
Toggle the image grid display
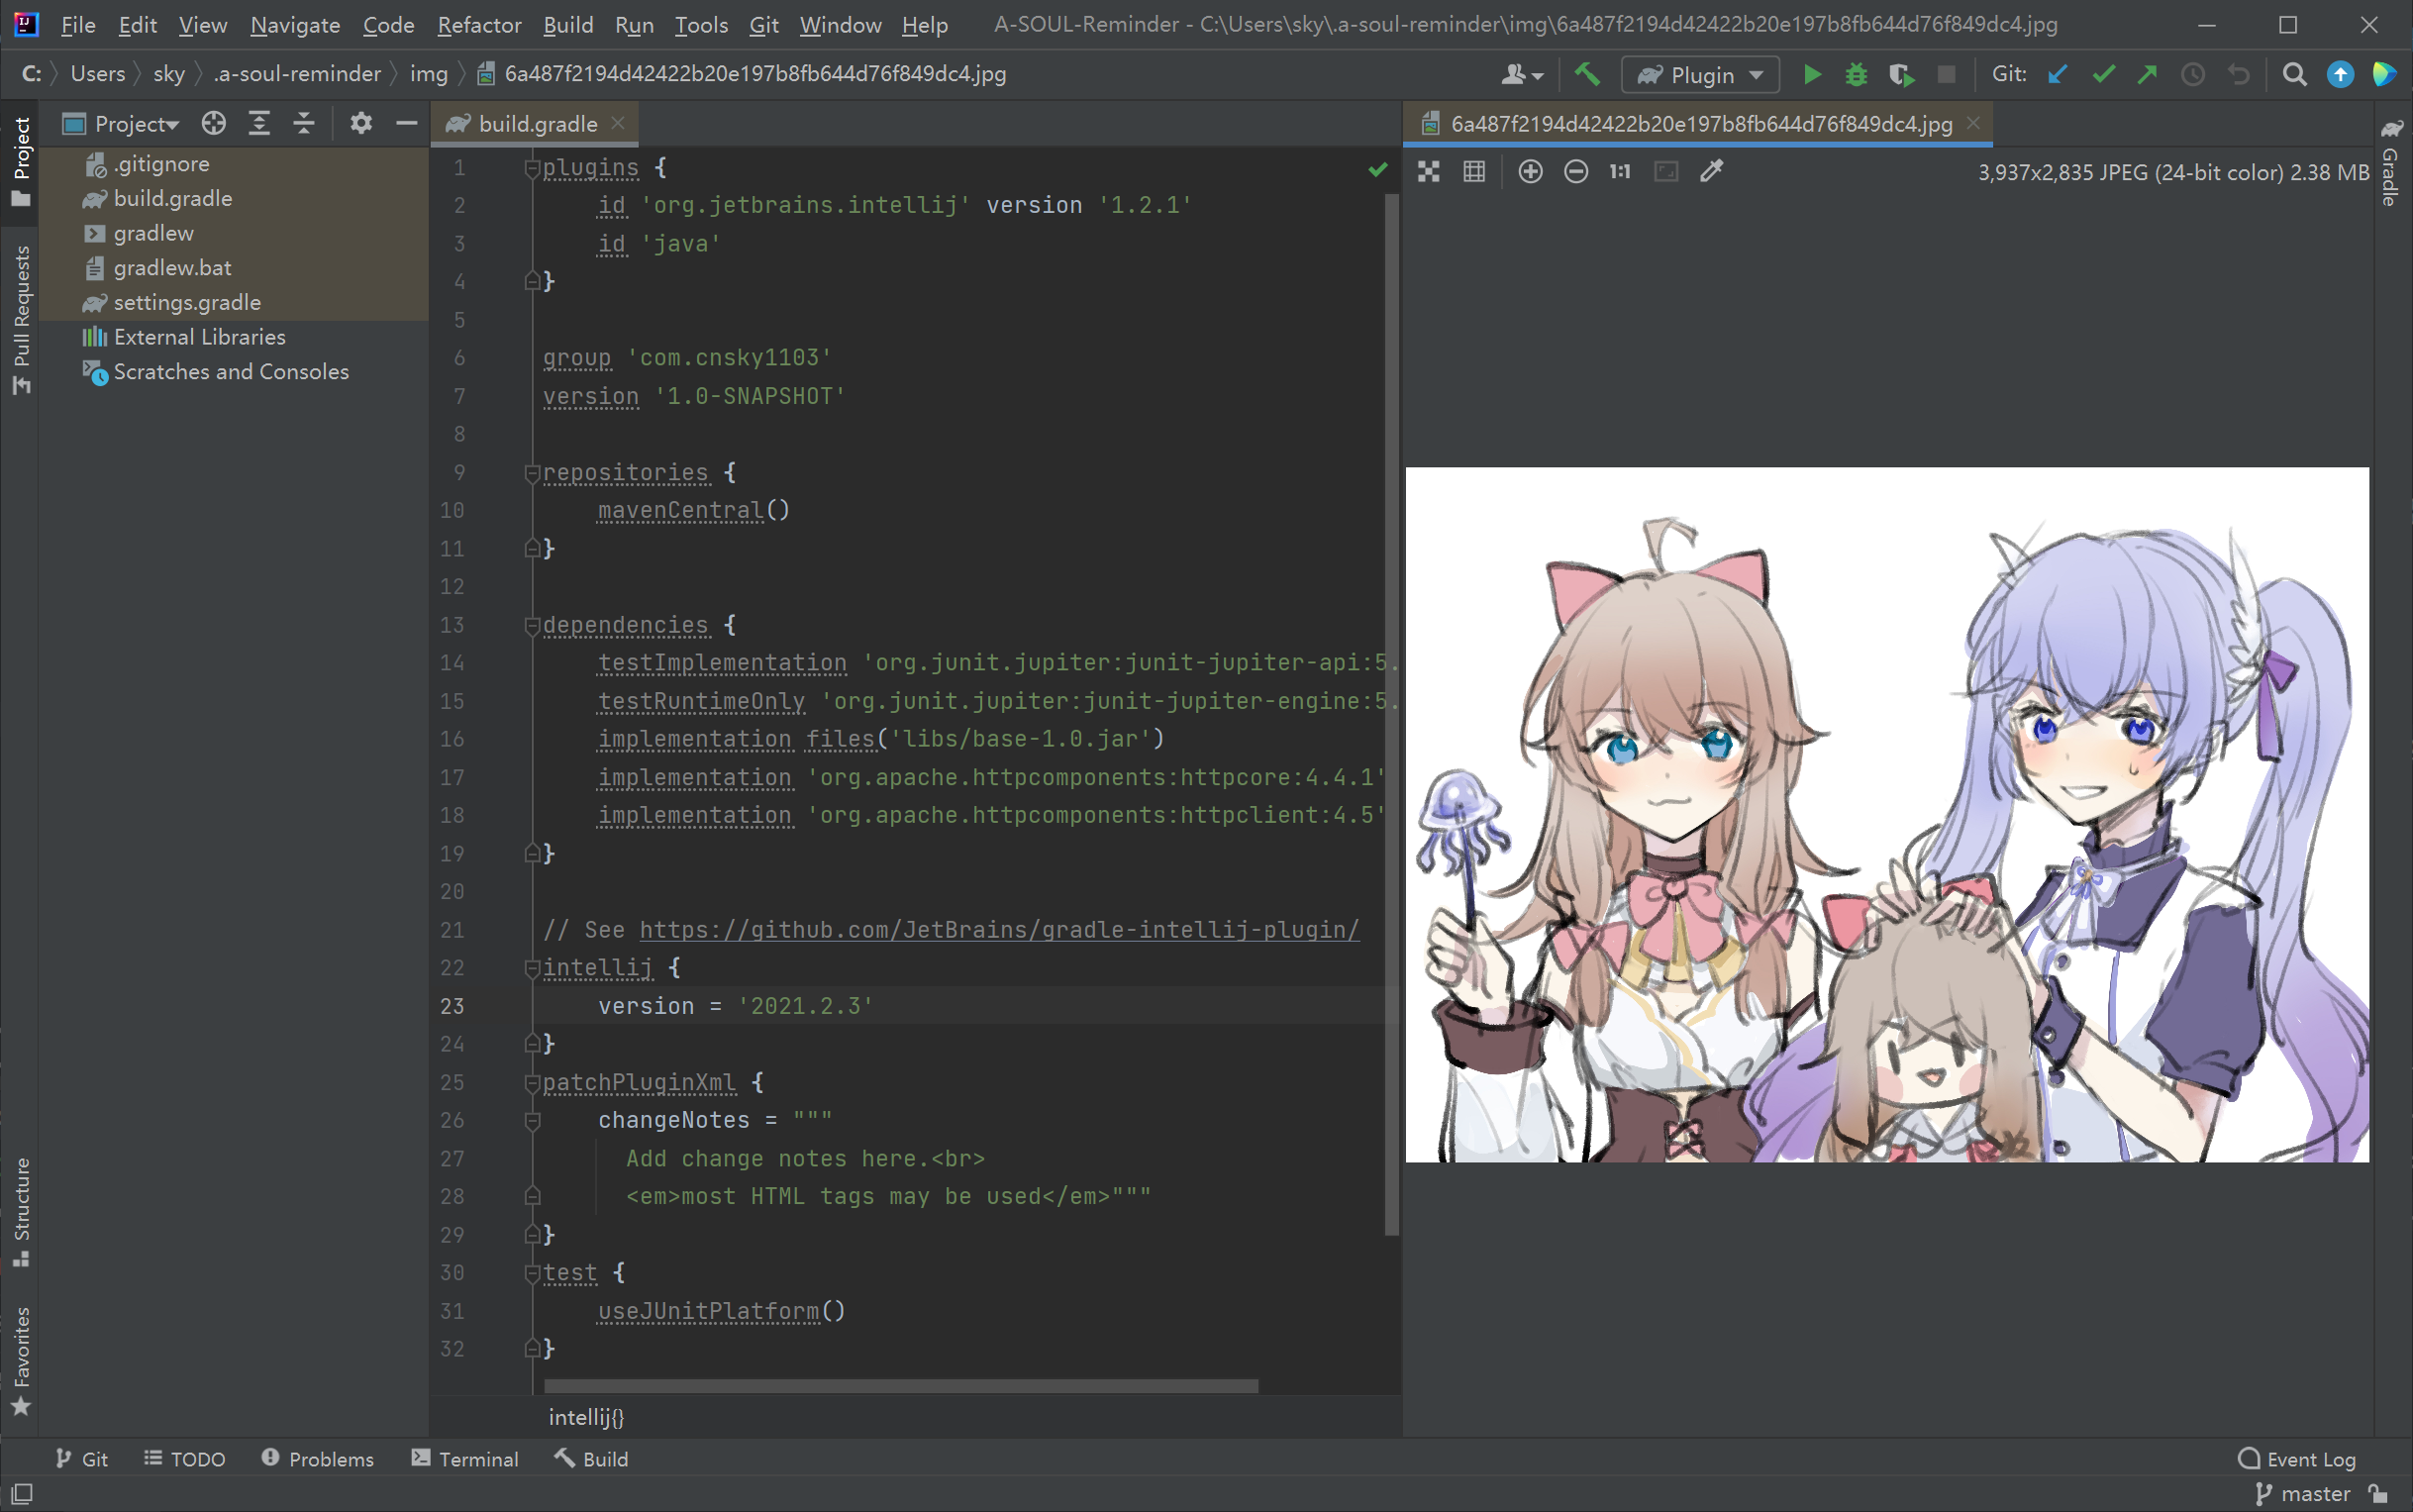coord(1474,172)
